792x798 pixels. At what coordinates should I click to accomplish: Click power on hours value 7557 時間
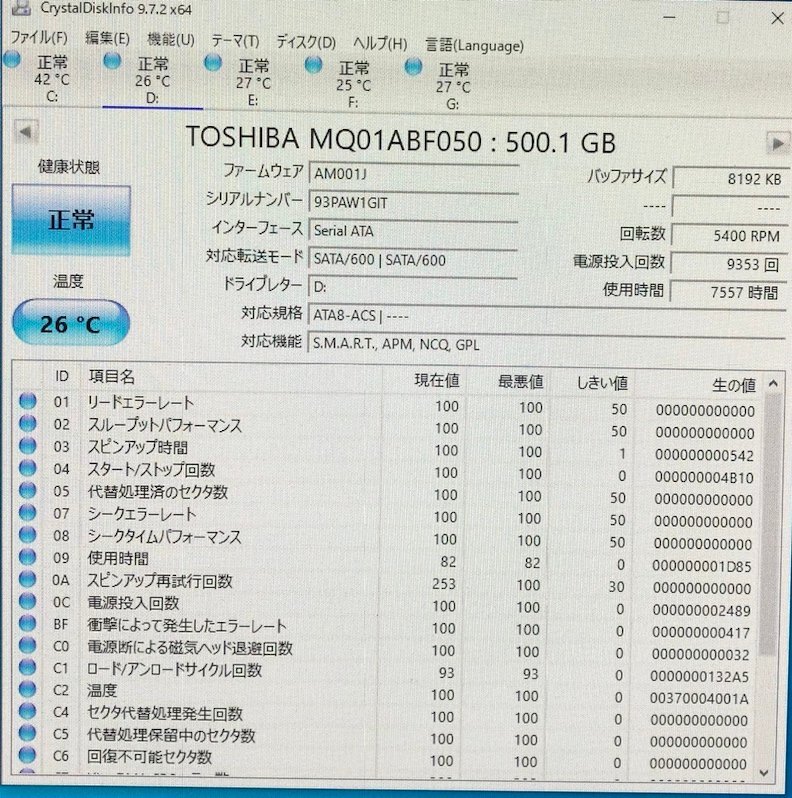pyautogui.click(x=728, y=292)
